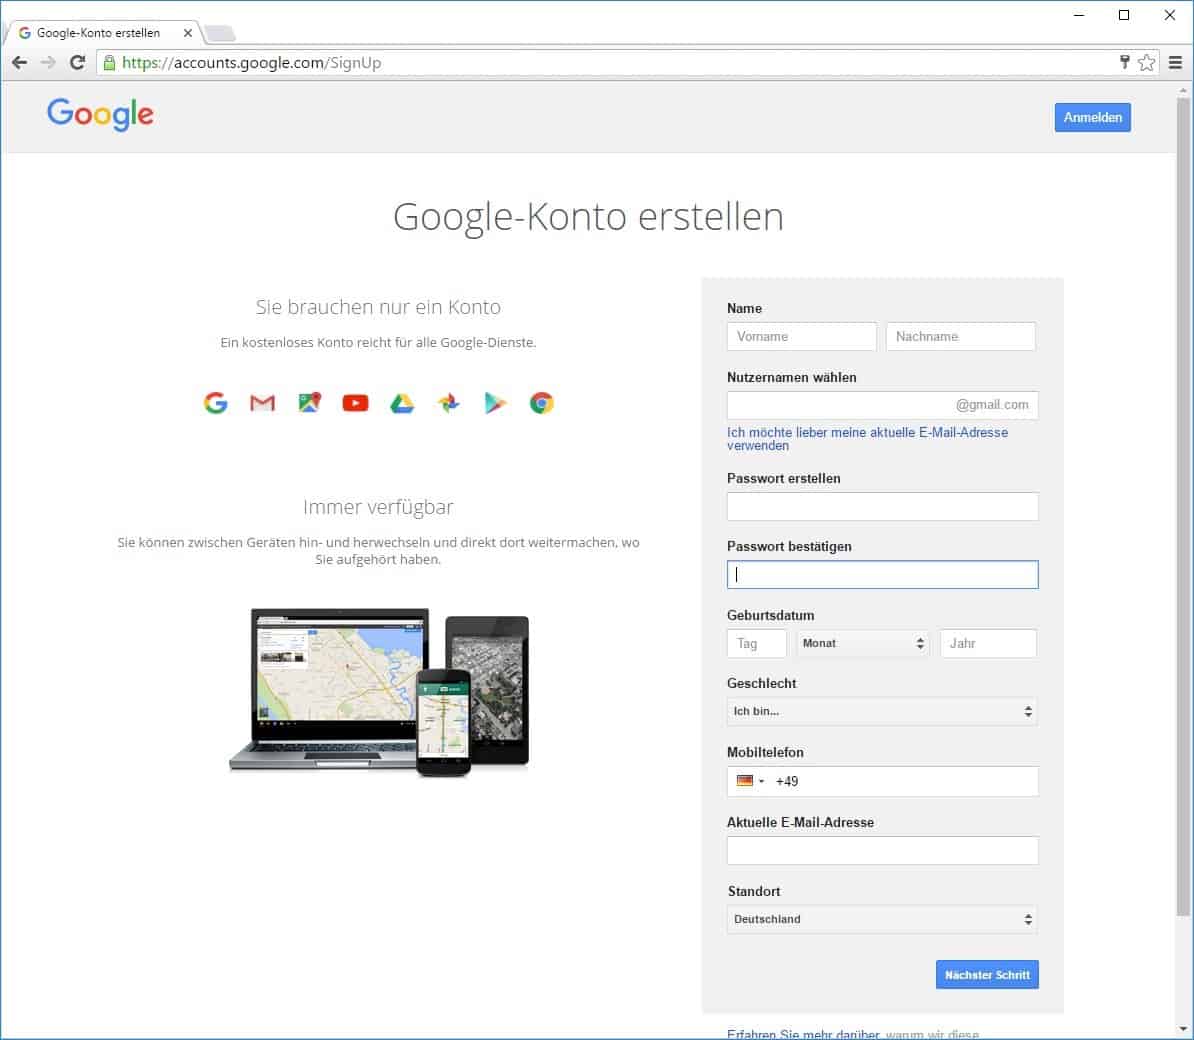
Task: Open a new tab with the blank tab button
Action: click(x=220, y=33)
